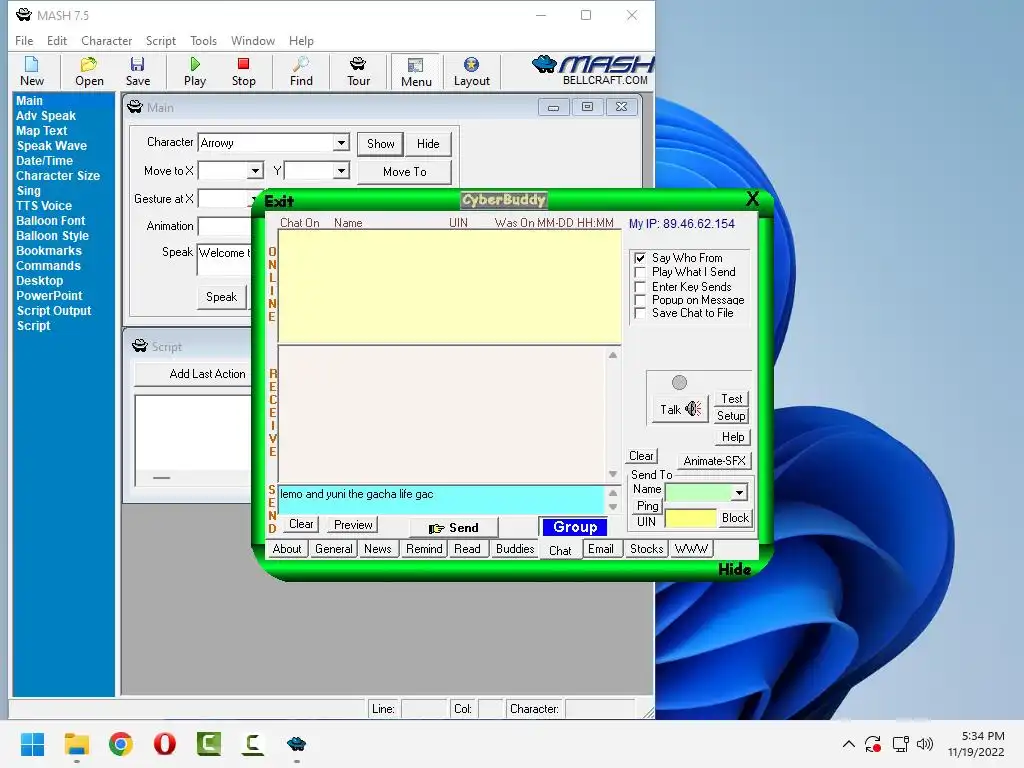Image resolution: width=1024 pixels, height=768 pixels.
Task: Click the MASH icon in Script window title
Action: point(140,346)
